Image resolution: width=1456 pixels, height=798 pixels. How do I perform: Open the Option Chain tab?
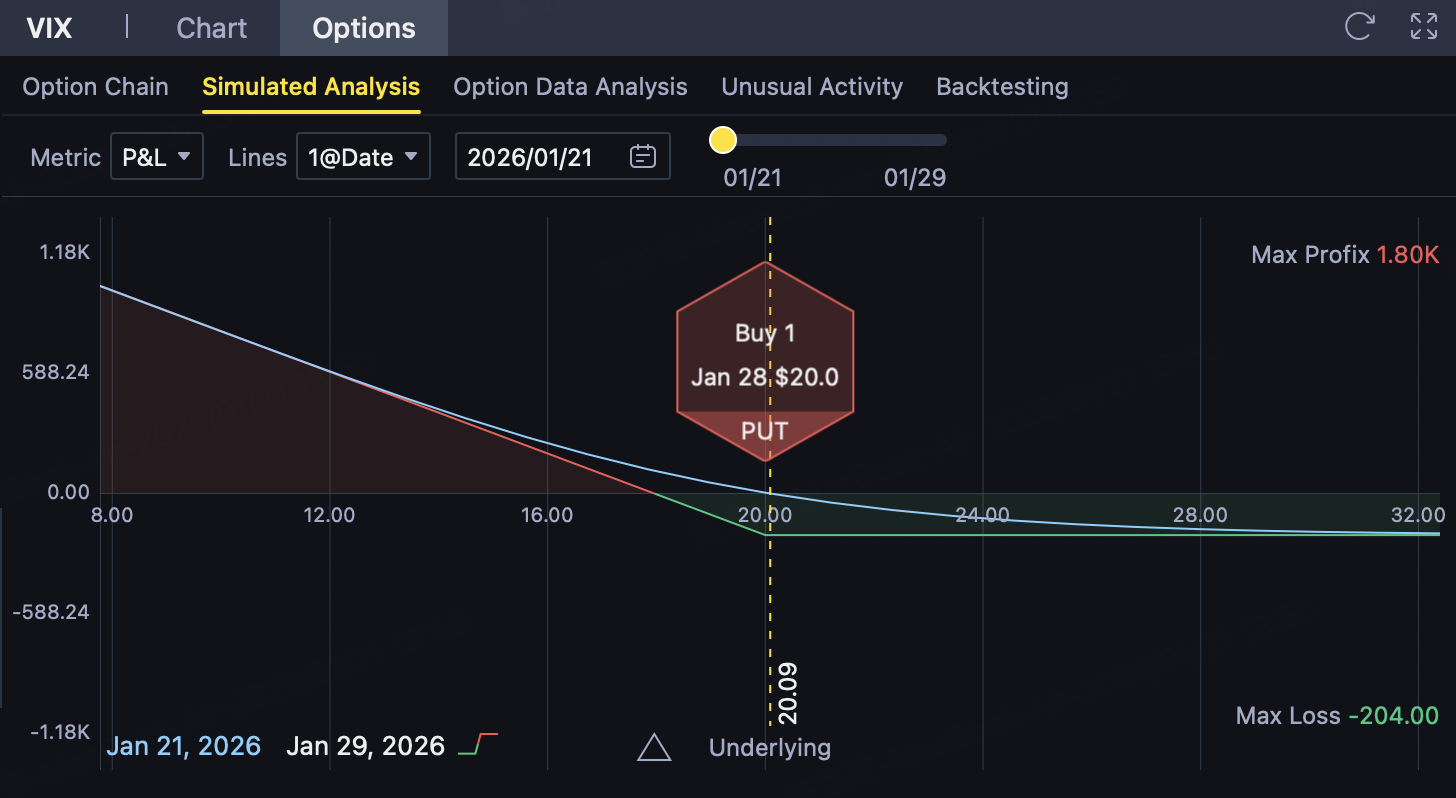pyautogui.click(x=95, y=87)
